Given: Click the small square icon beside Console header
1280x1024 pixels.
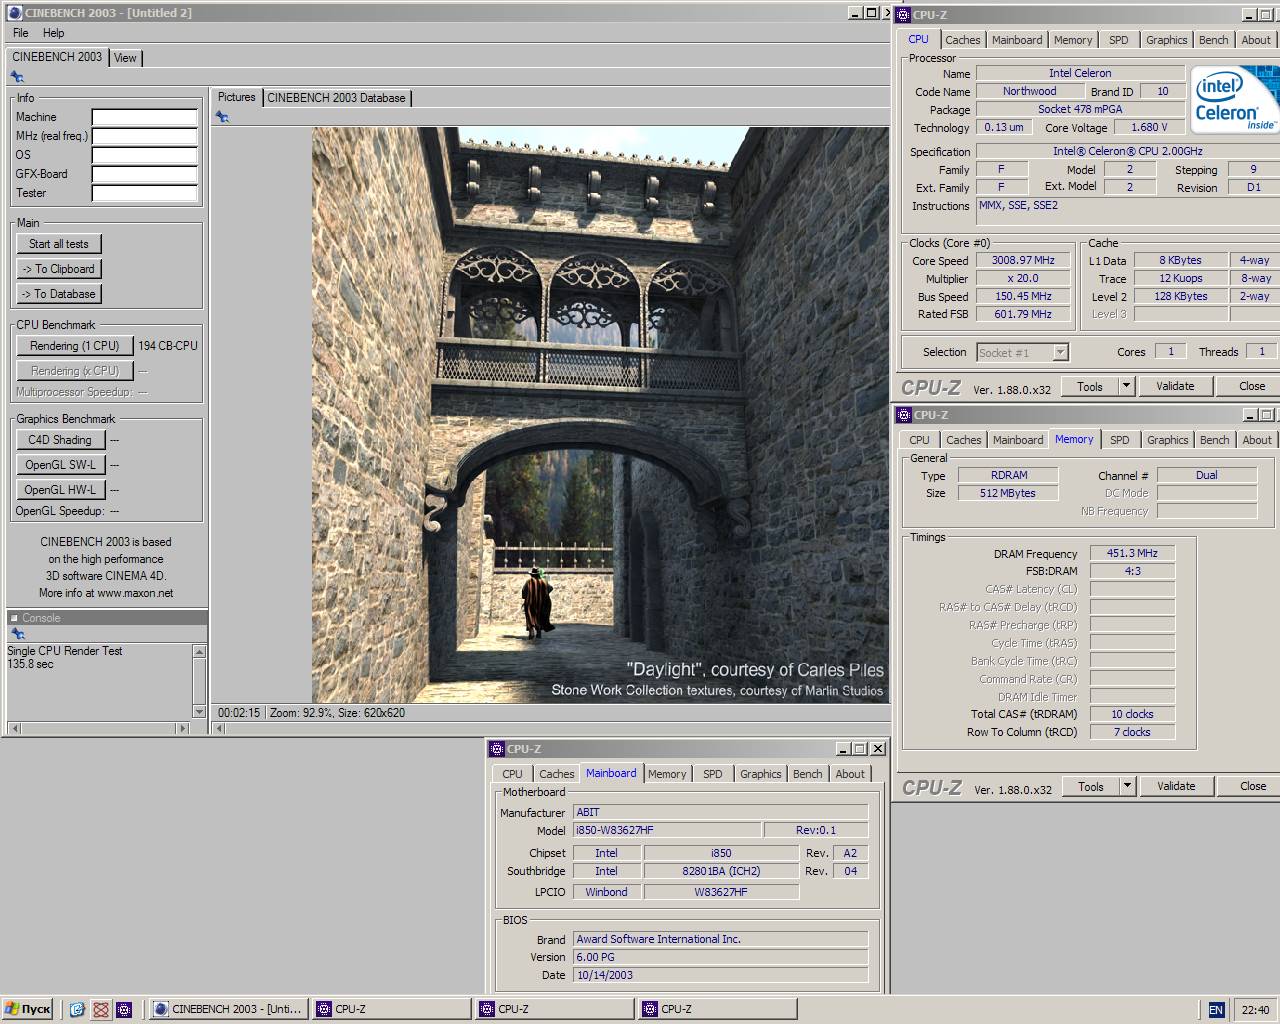Looking at the screenshot, I should (x=14, y=618).
